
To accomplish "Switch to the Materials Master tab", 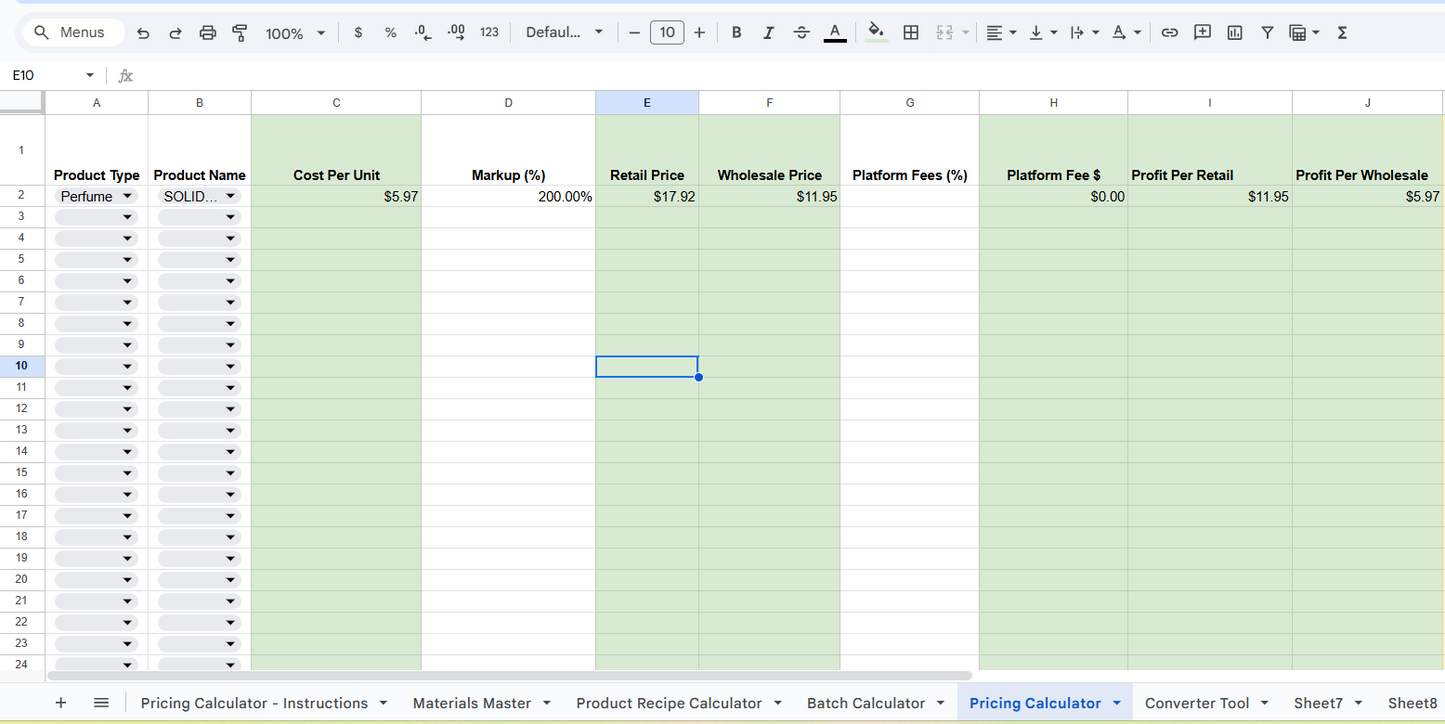I will tap(472, 703).
